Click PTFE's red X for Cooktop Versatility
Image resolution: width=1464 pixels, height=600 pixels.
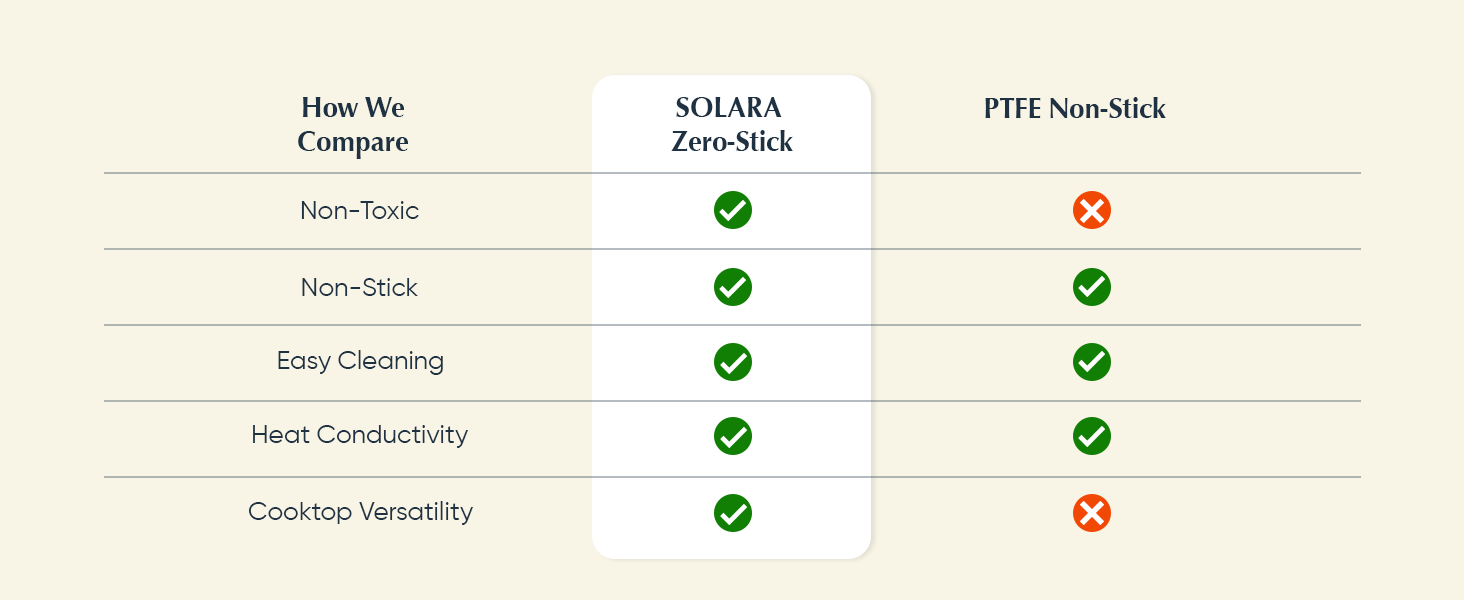click(x=1092, y=513)
